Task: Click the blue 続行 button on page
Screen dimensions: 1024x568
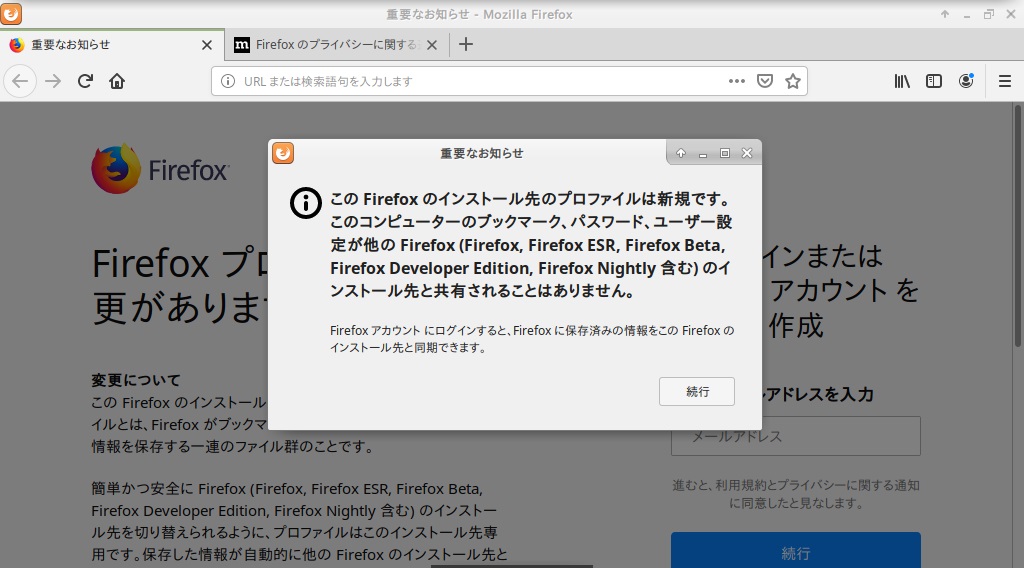Action: (795, 551)
